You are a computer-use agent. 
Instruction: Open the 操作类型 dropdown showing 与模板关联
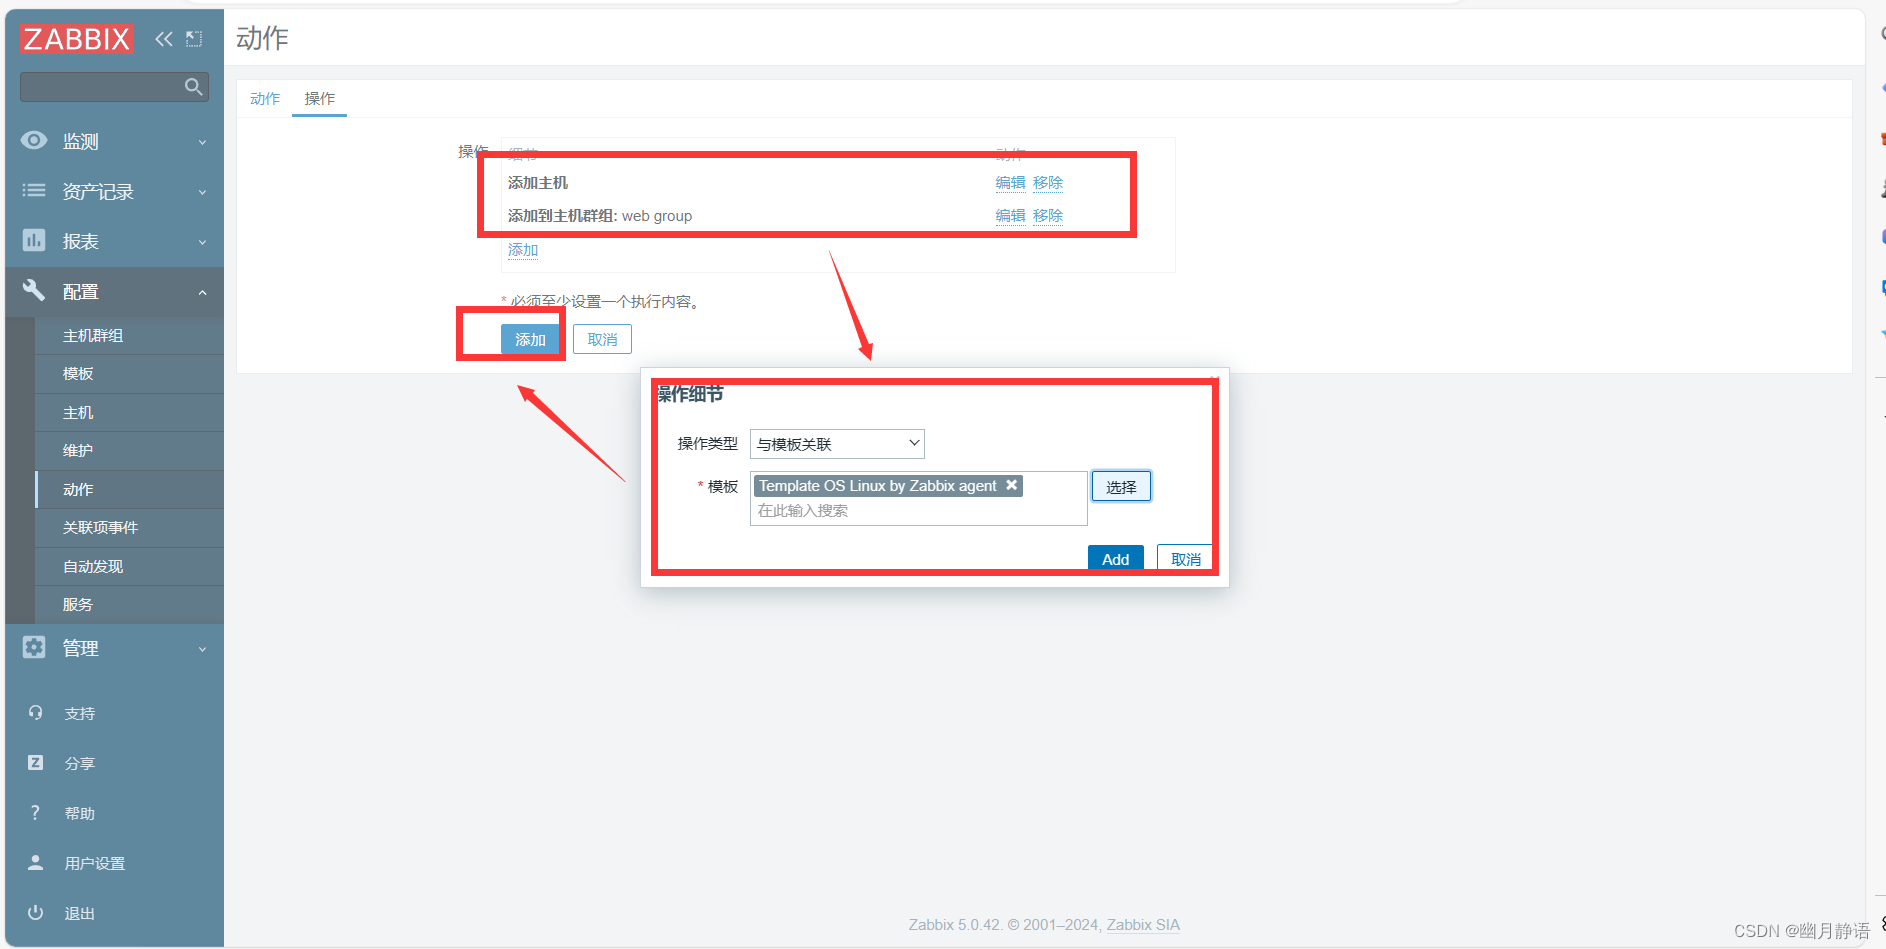(837, 444)
